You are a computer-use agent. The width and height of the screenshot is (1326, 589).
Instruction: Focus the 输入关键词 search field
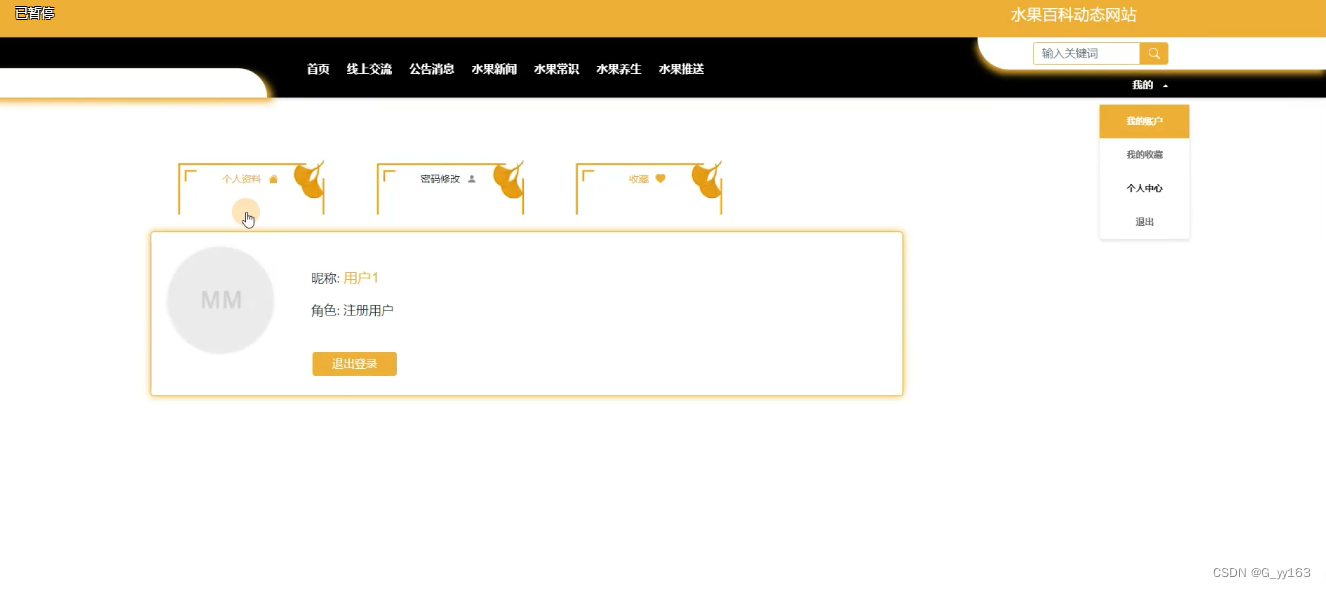tap(1087, 53)
